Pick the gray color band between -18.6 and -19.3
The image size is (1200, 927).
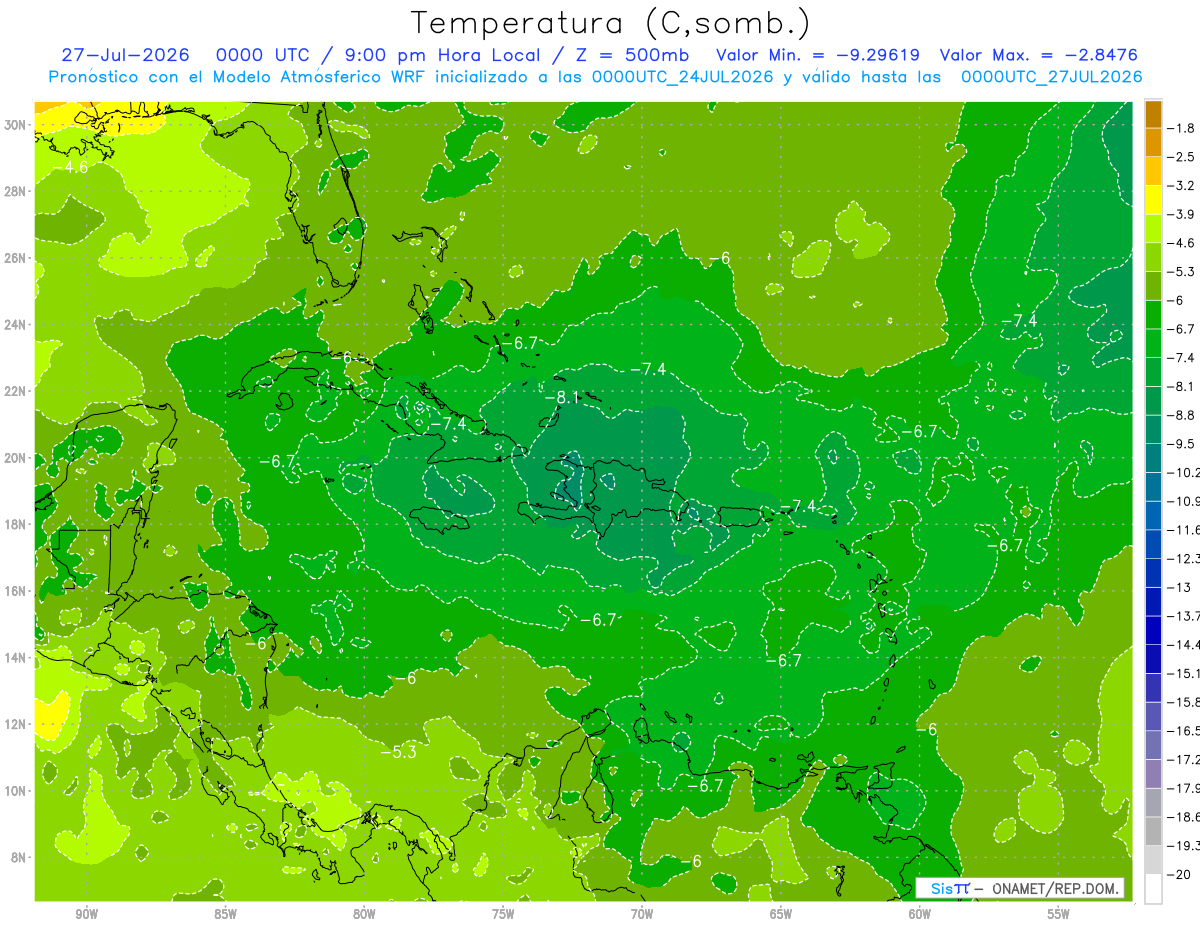[x=1153, y=831]
